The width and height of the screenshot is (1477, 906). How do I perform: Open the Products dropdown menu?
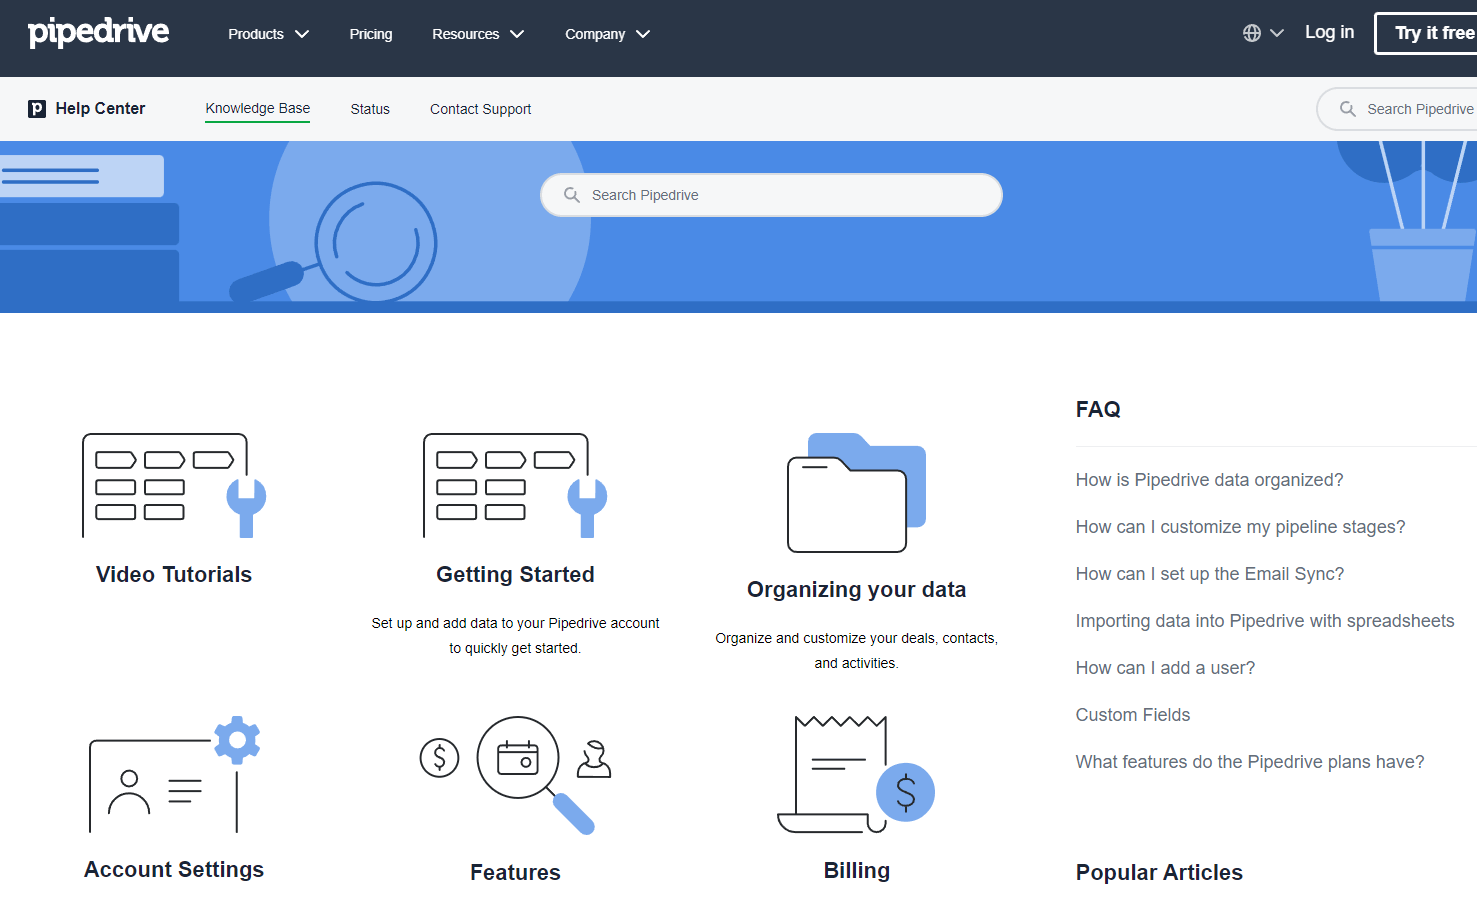point(268,34)
